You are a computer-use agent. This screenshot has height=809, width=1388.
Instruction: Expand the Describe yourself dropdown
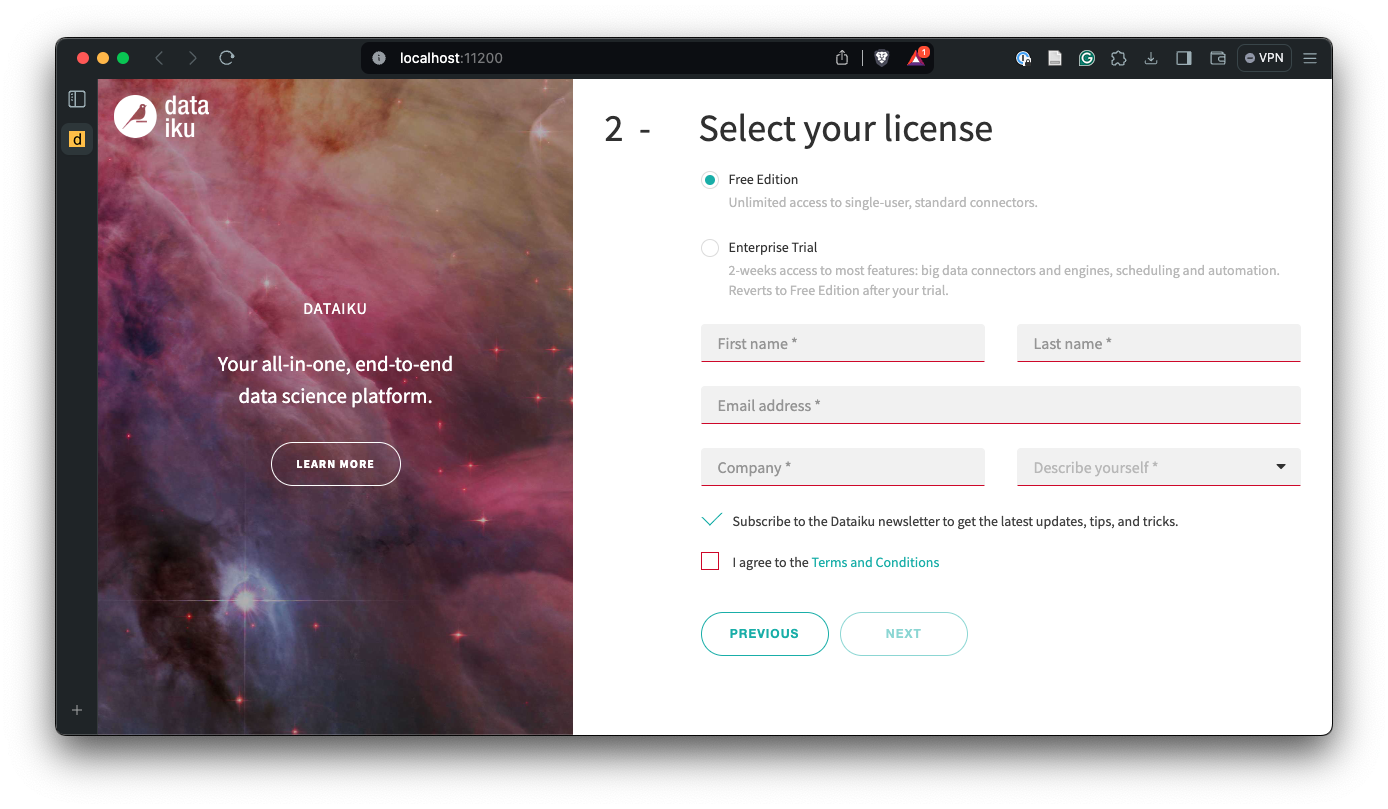[1158, 467]
